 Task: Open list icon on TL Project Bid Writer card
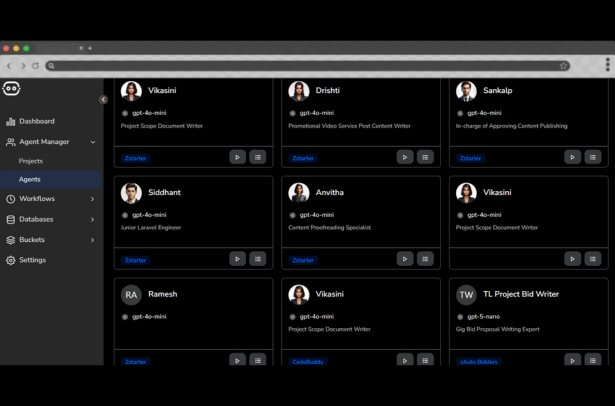[x=592, y=360]
